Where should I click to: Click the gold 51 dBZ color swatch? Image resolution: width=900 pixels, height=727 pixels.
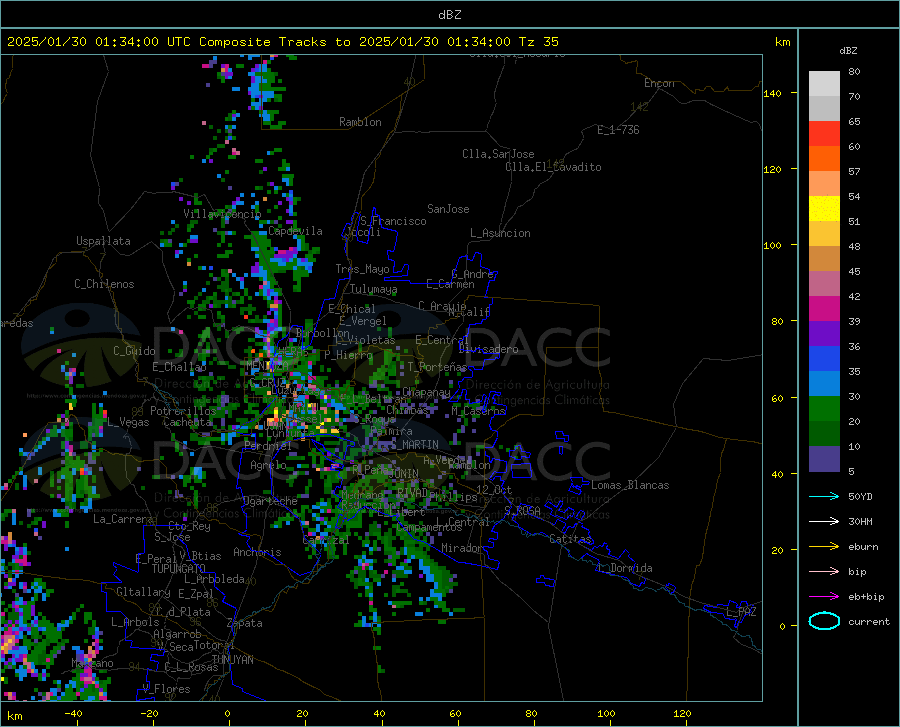tap(824, 234)
